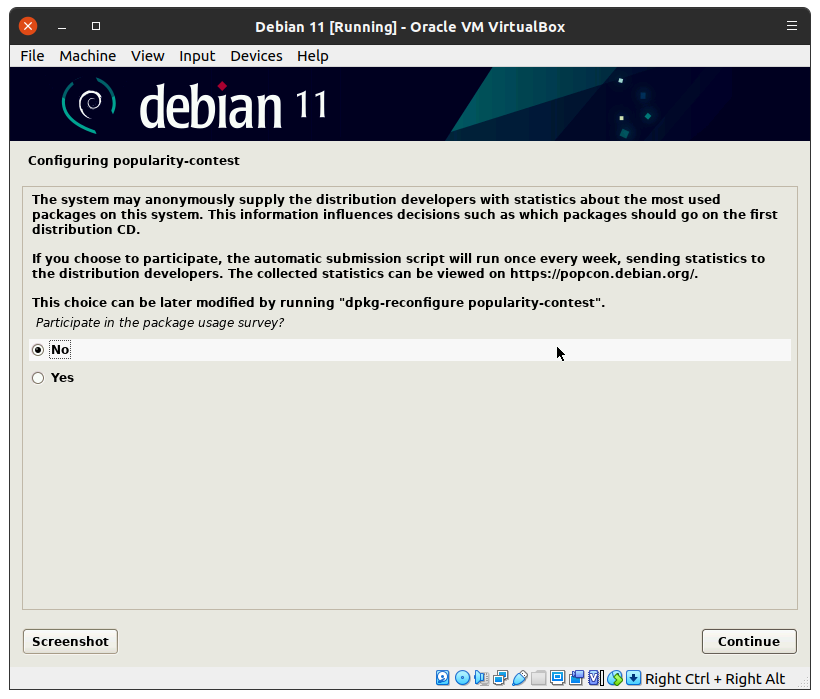The height and width of the screenshot is (699, 820).
Task: Click the audio status bar icon
Action: (481, 678)
